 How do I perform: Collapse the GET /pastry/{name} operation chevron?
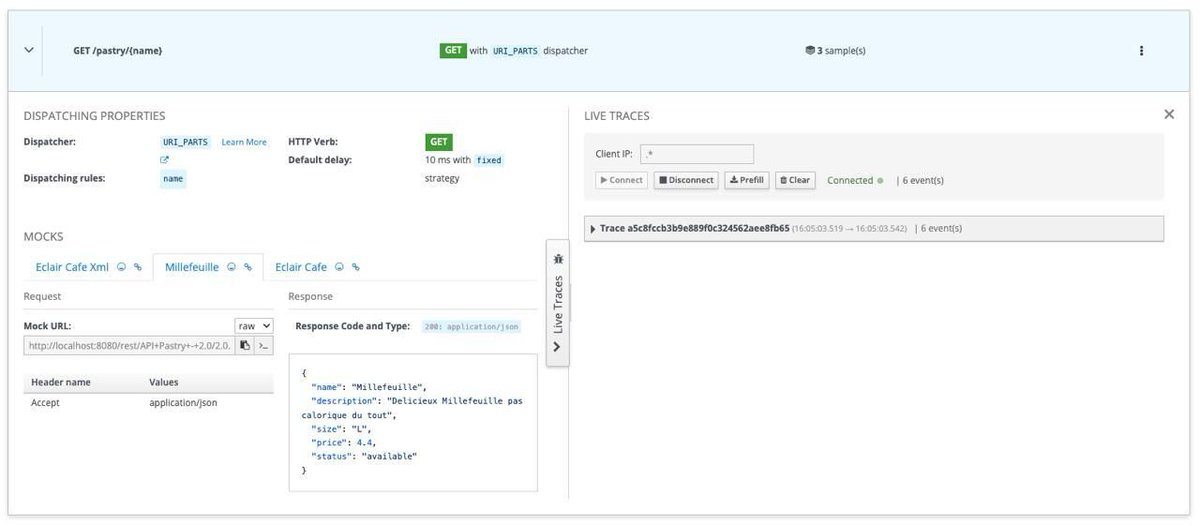pyautogui.click(x=28, y=50)
